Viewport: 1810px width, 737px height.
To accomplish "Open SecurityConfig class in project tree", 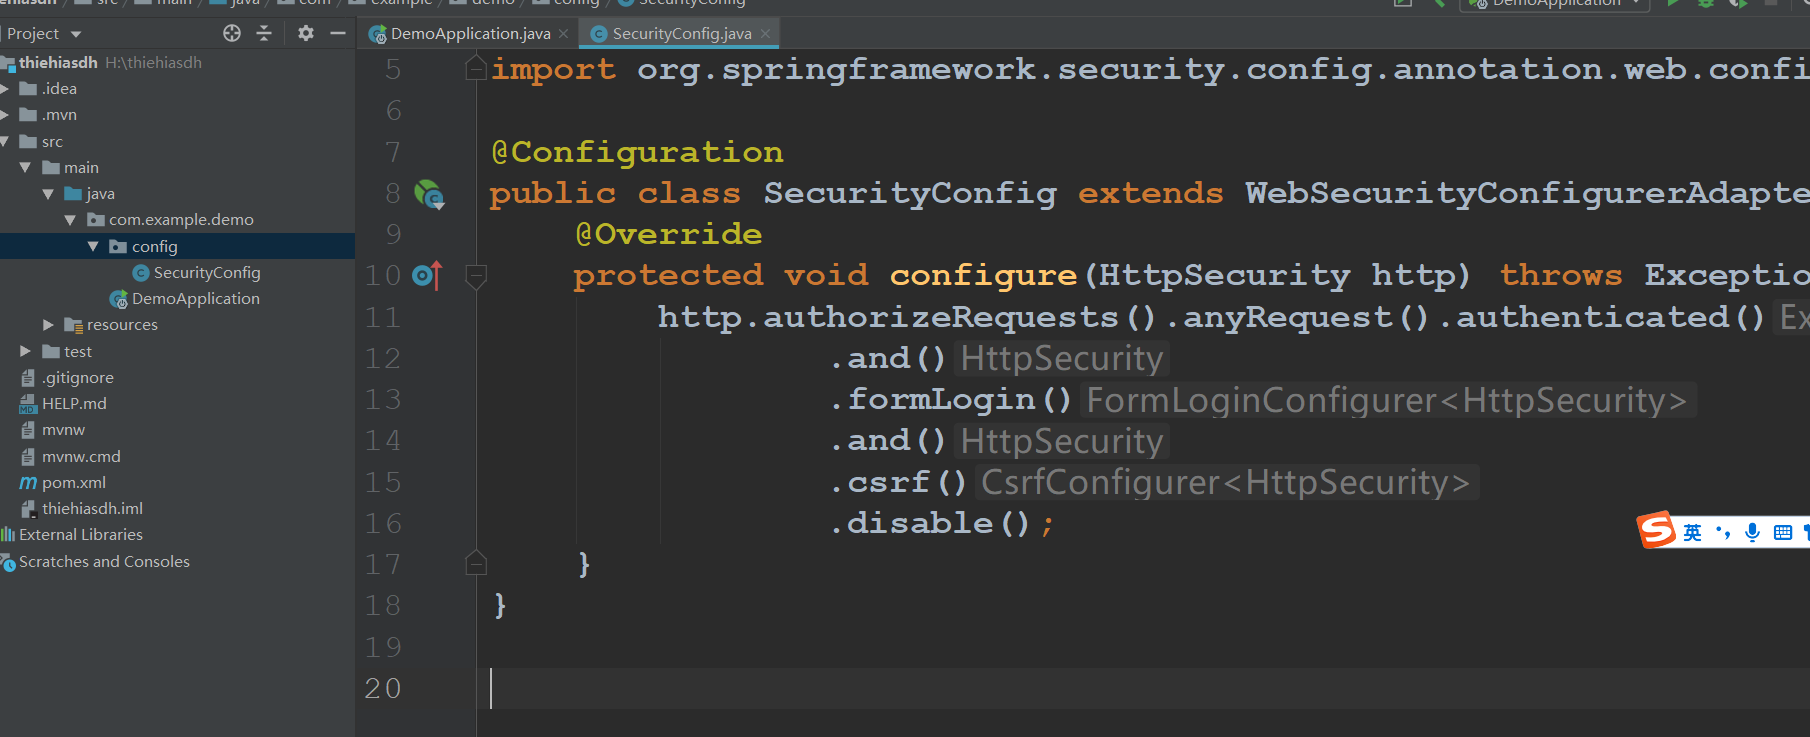I will click(x=207, y=272).
